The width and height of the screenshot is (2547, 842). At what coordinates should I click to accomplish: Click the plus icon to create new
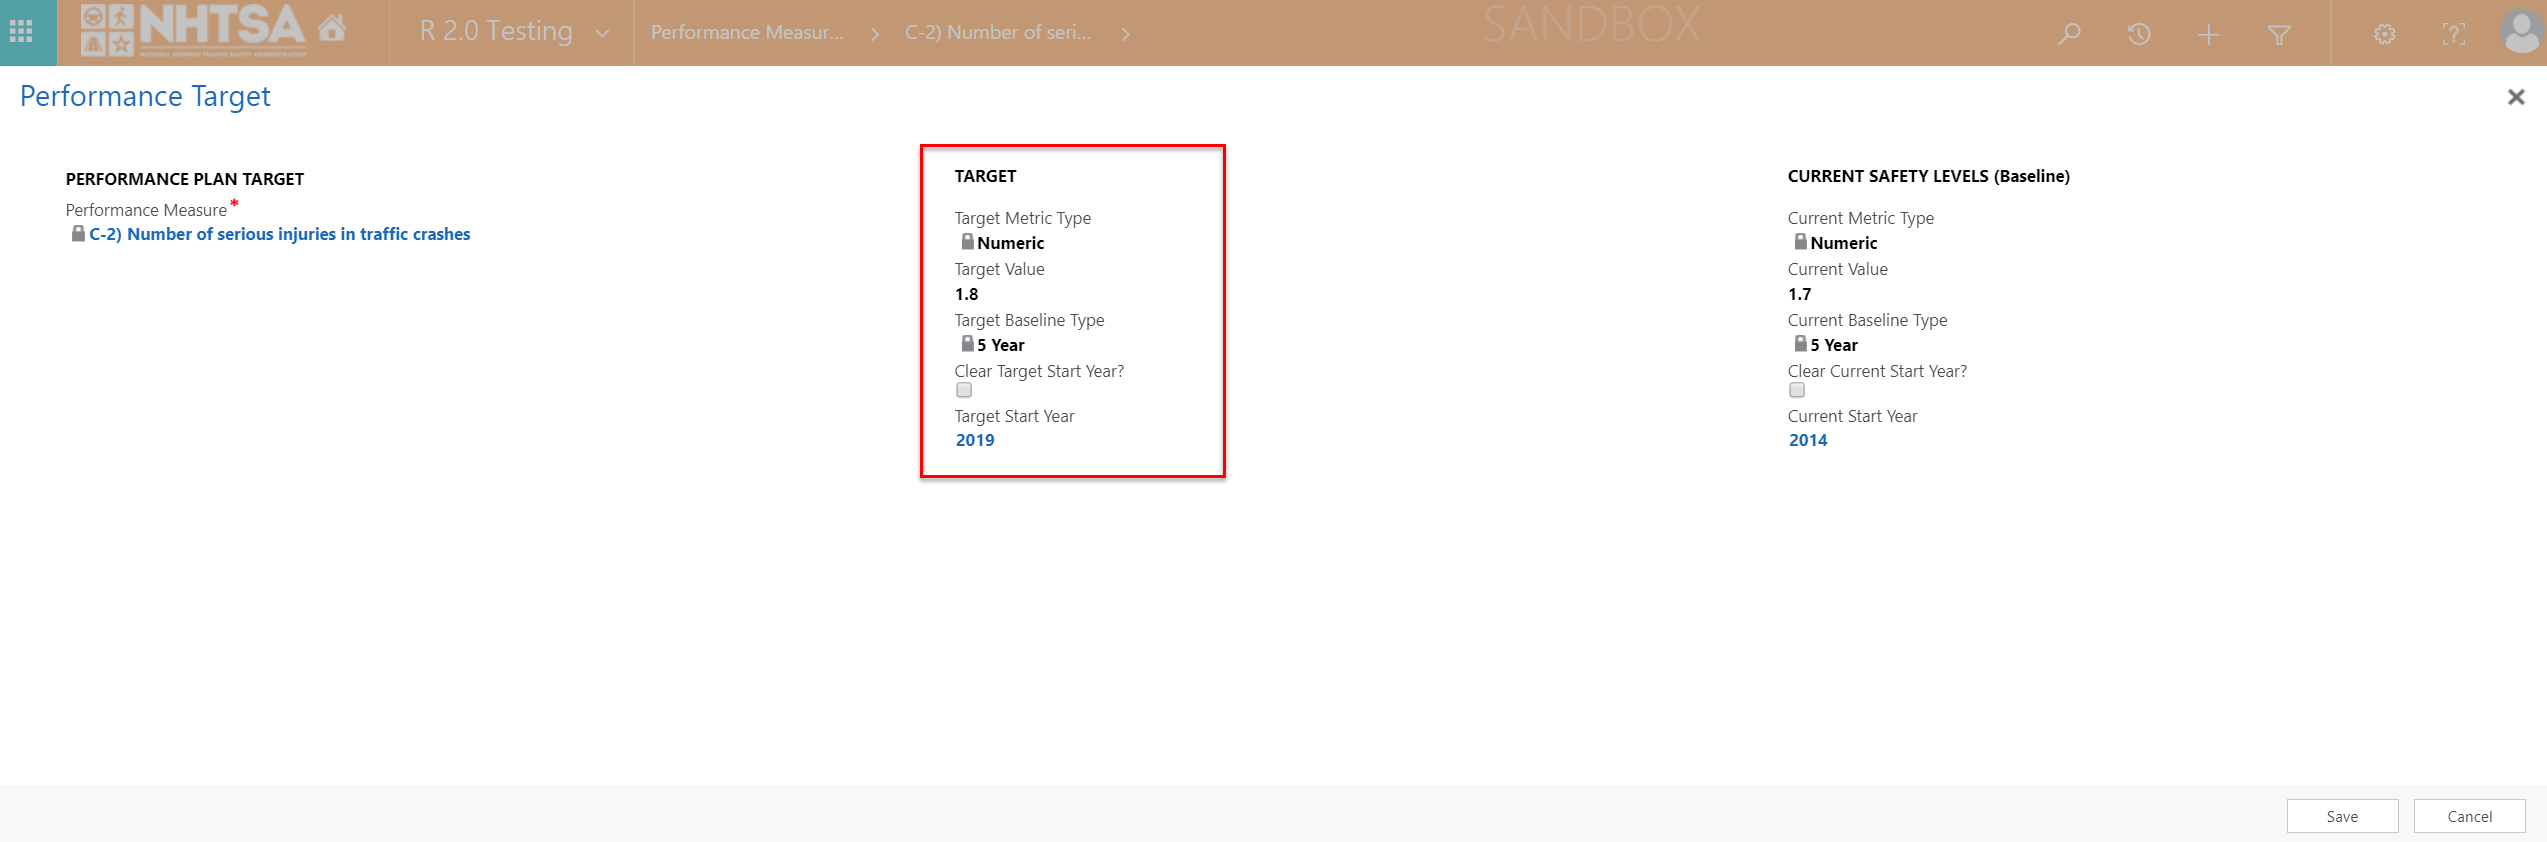tap(2208, 35)
